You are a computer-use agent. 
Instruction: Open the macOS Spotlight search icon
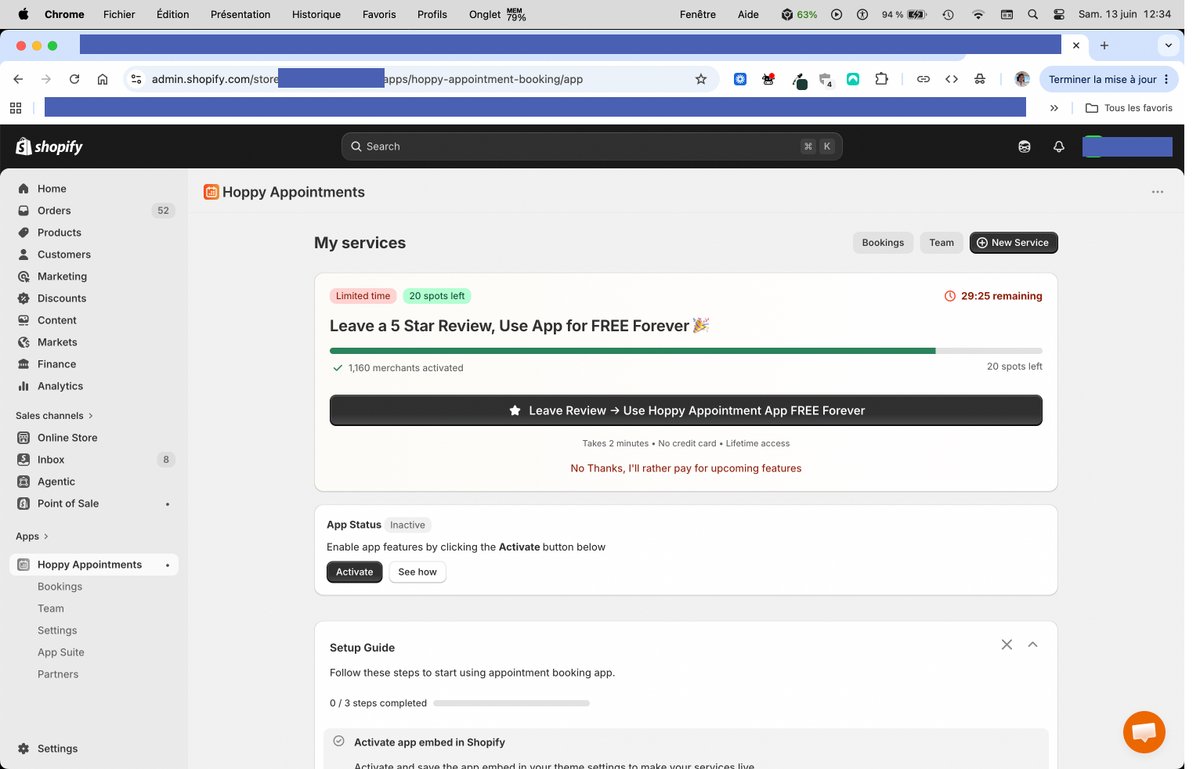pyautogui.click(x=1033, y=14)
